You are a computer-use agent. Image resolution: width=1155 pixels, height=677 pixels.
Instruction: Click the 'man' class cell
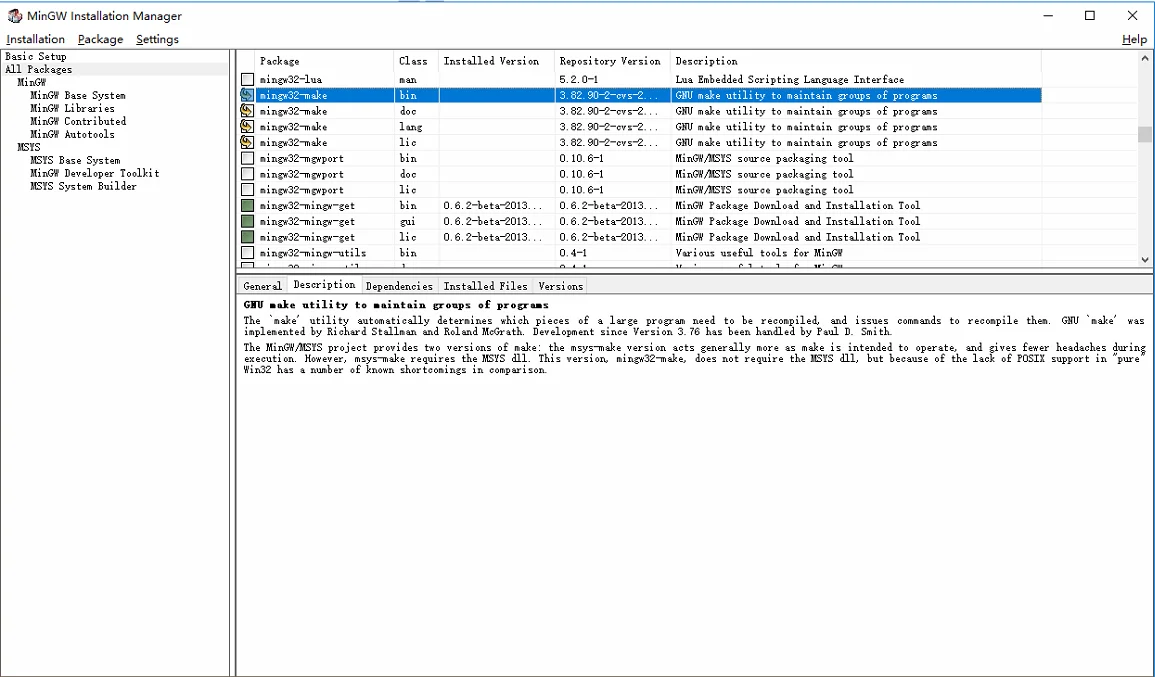coord(407,80)
